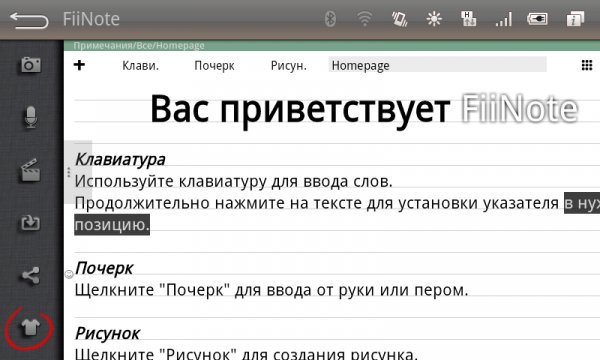Adjust brightness via sun icon
The height and width of the screenshot is (360, 600).
click(x=434, y=19)
